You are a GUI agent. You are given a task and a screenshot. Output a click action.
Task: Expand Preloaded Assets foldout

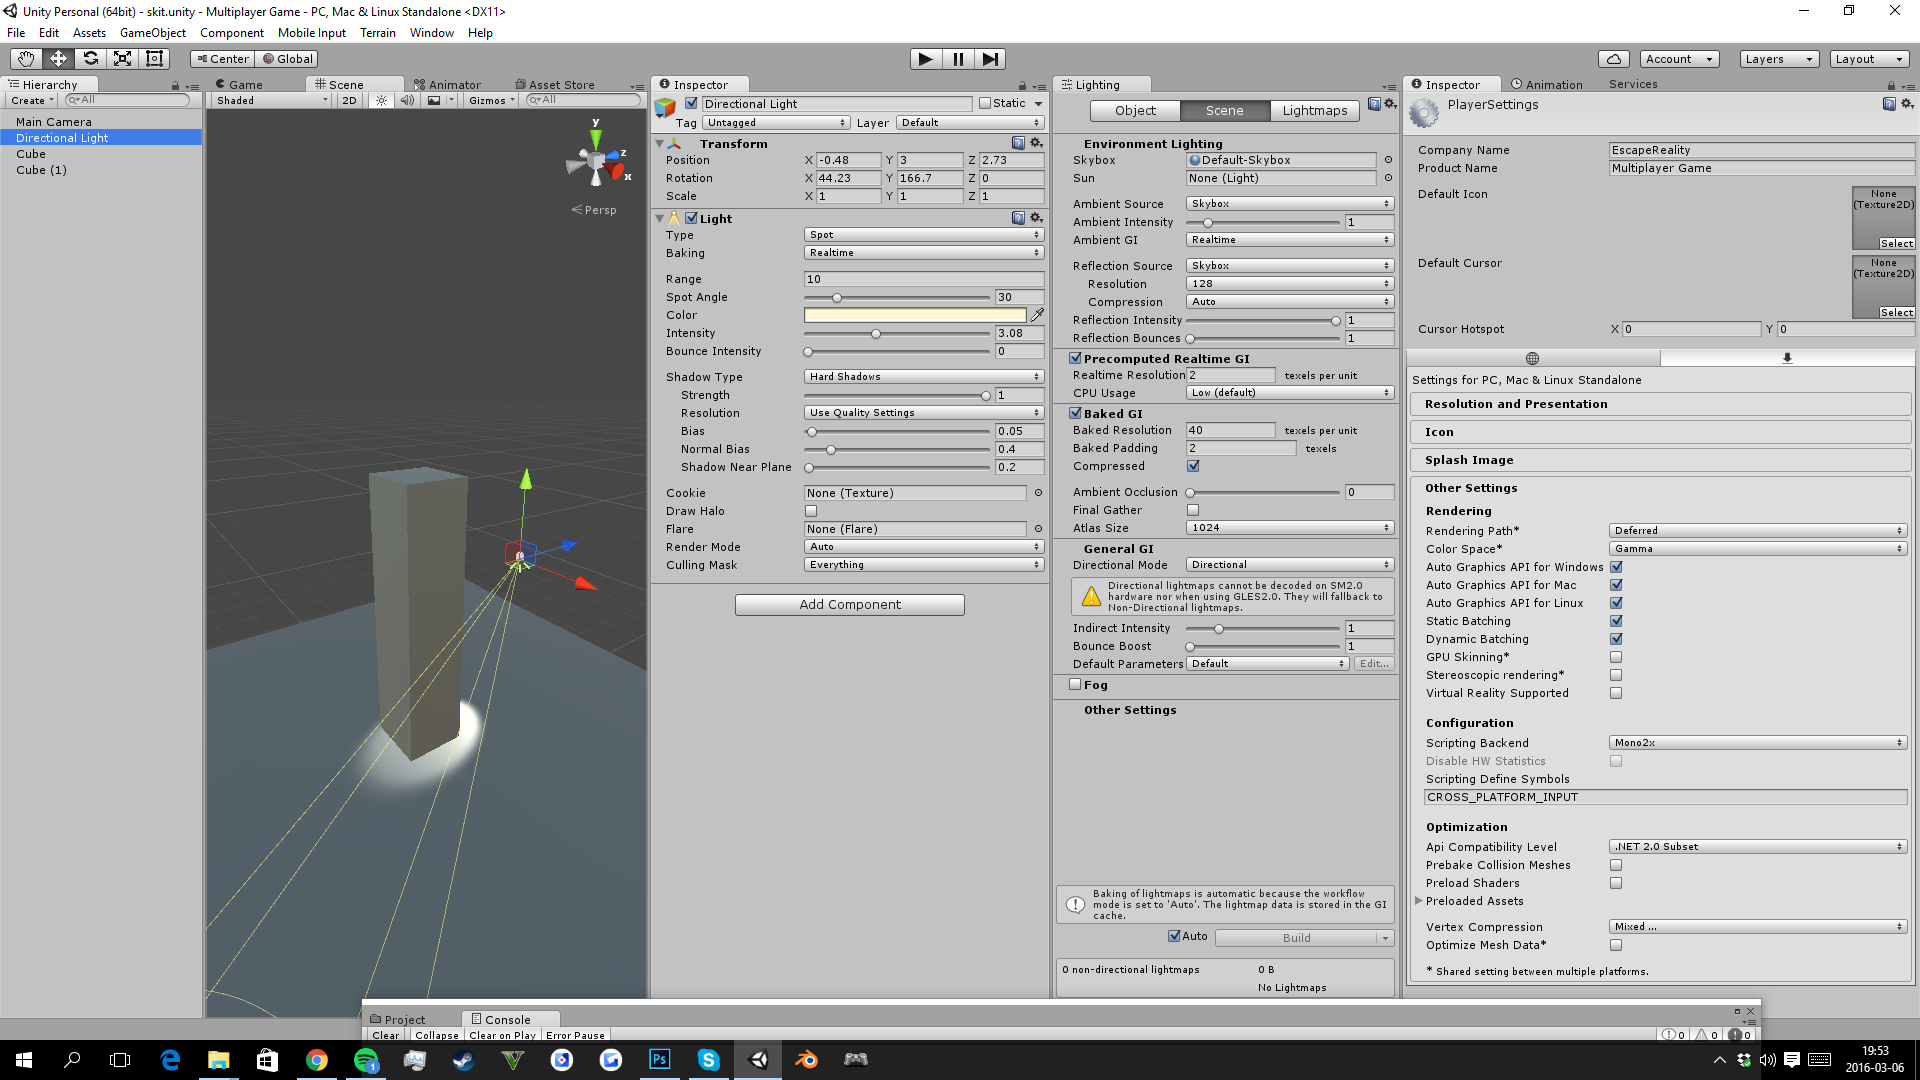[x=1419, y=901]
